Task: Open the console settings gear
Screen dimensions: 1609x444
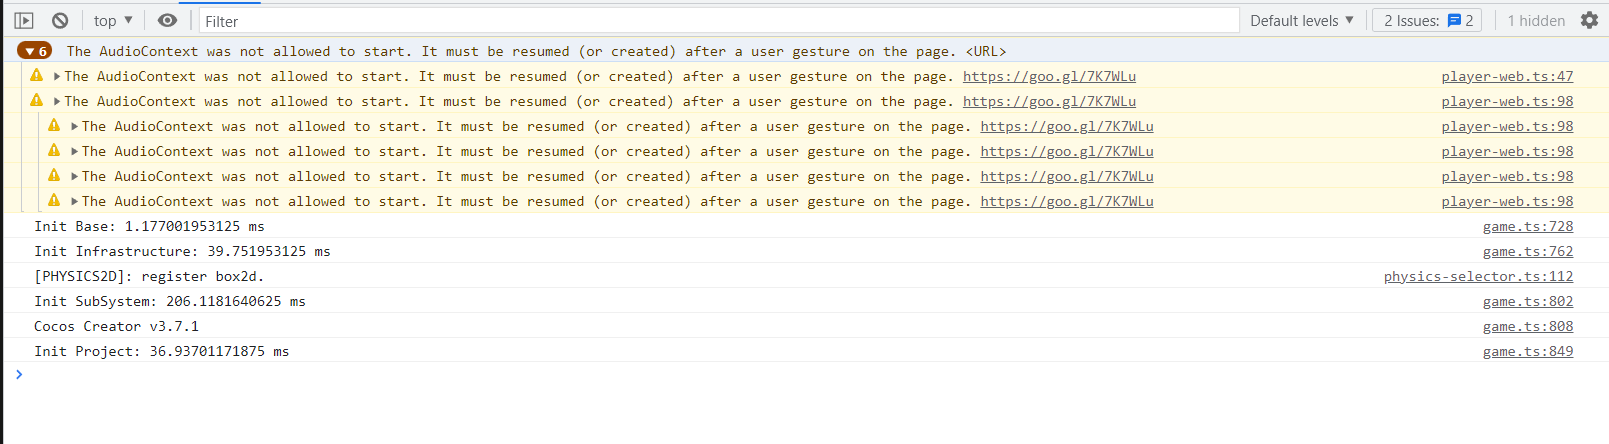Action: (x=1589, y=20)
